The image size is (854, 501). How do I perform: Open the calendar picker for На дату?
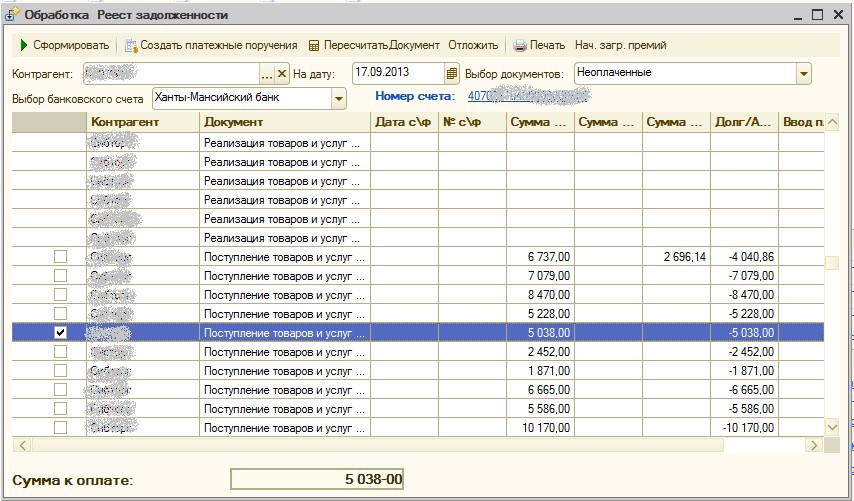(x=452, y=74)
